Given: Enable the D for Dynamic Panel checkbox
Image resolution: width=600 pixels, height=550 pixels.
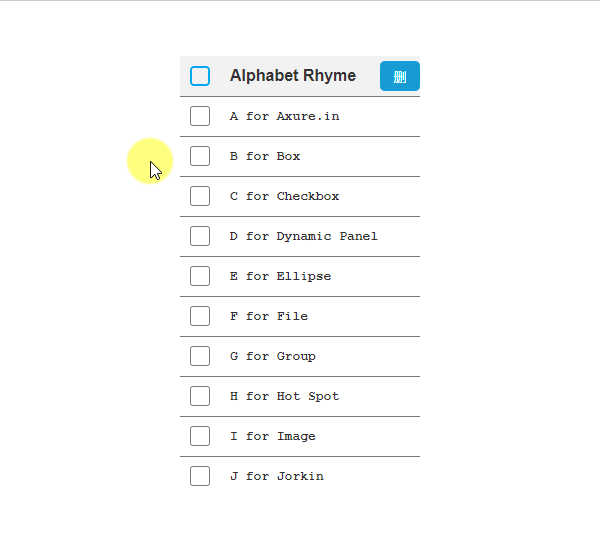Looking at the screenshot, I should pos(200,236).
